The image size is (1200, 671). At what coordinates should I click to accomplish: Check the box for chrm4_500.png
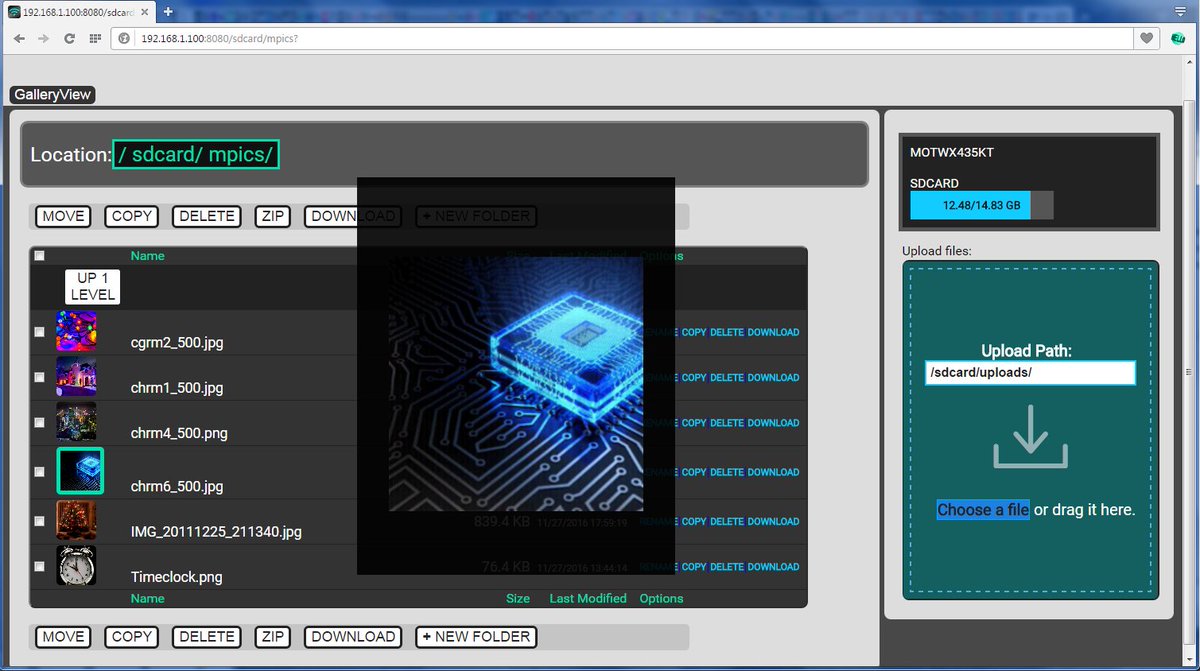(39, 422)
